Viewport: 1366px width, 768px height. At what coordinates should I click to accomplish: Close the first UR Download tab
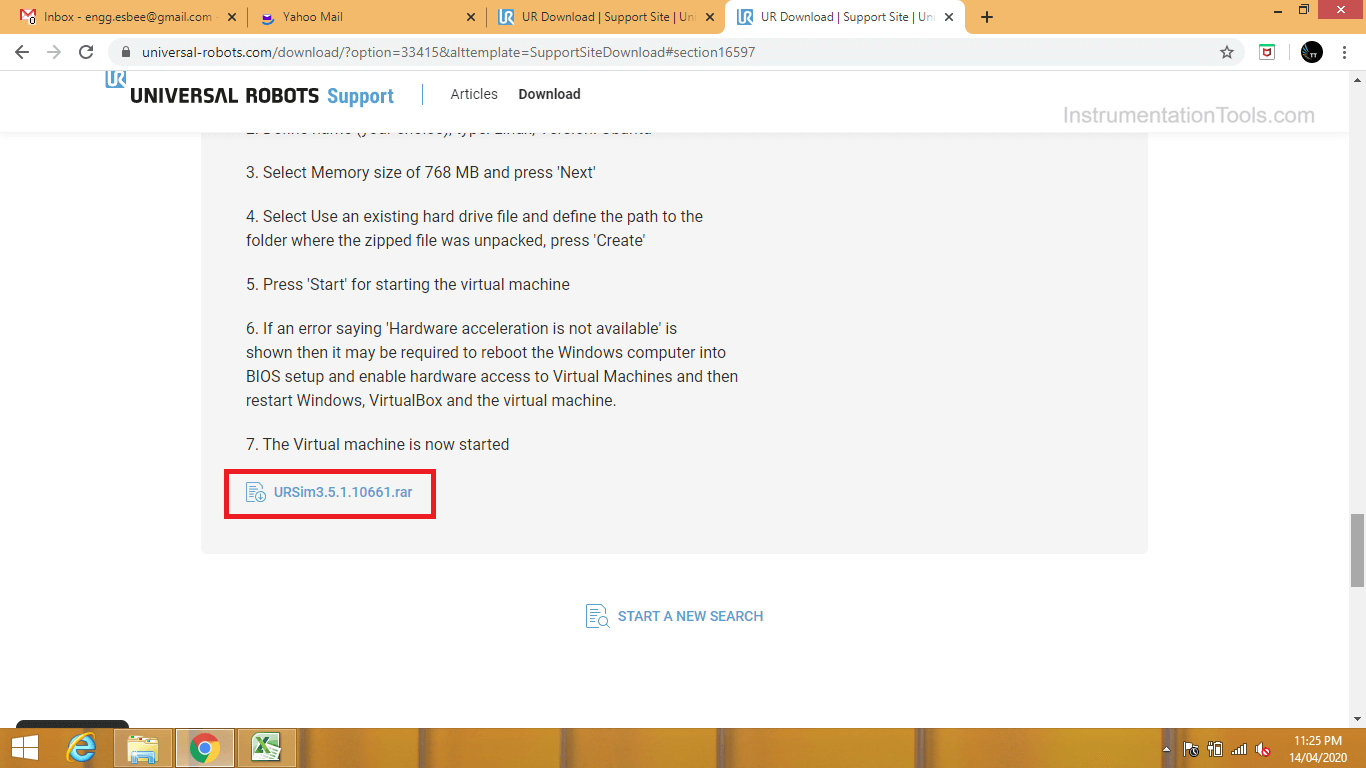click(x=711, y=17)
